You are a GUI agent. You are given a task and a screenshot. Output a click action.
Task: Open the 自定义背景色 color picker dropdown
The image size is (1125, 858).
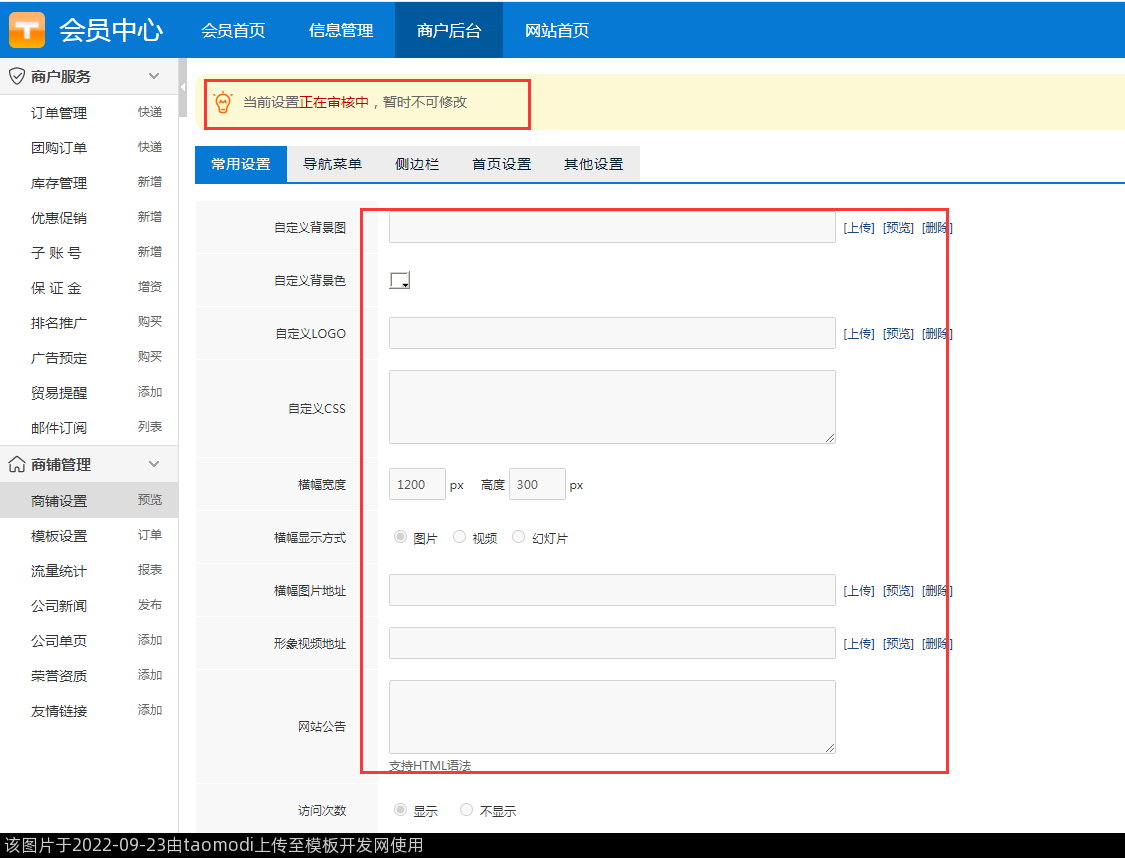[400, 281]
